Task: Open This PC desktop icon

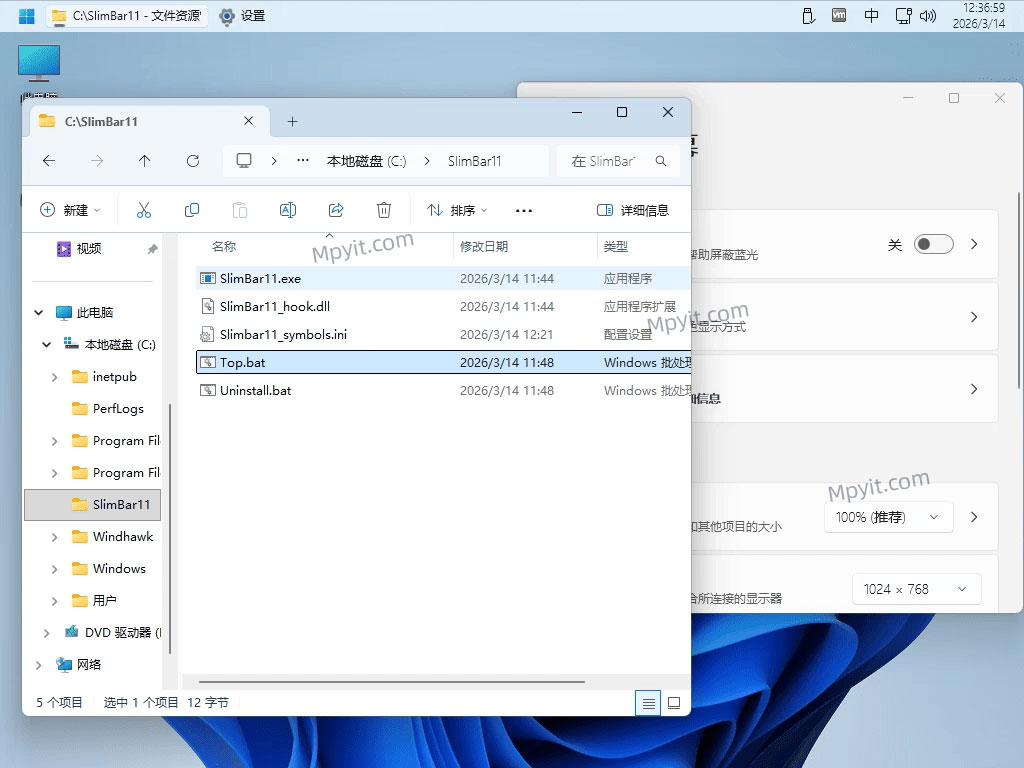Action: pos(39,72)
